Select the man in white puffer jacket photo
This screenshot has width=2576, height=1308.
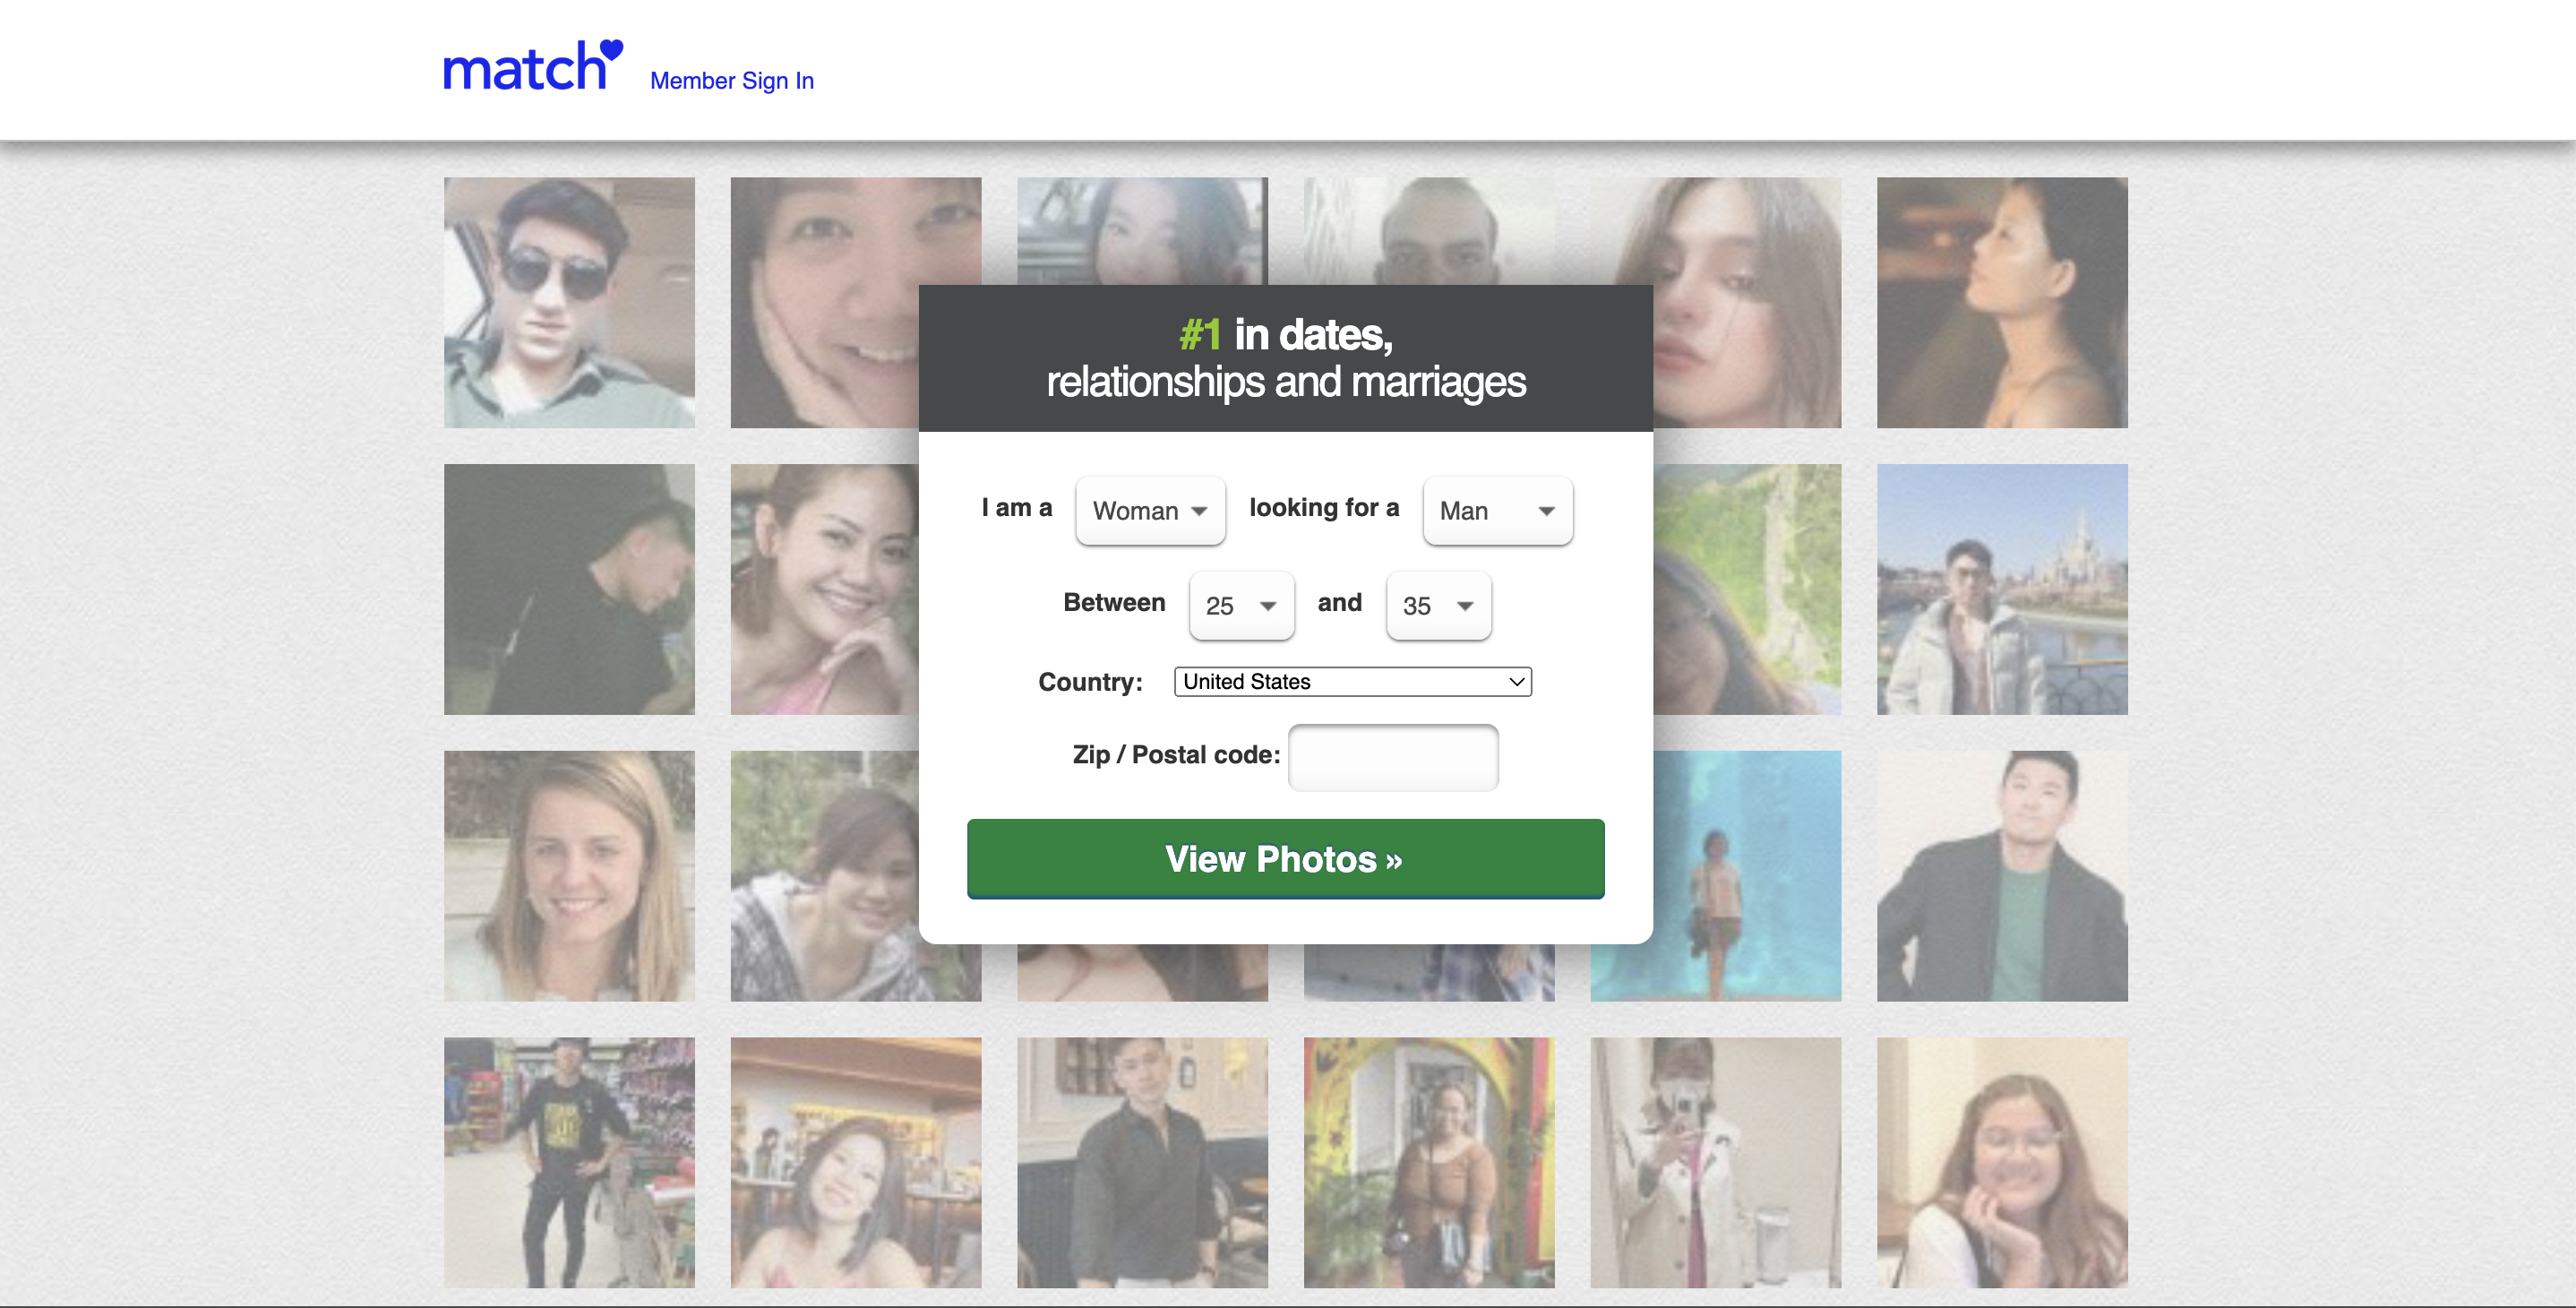(2002, 589)
